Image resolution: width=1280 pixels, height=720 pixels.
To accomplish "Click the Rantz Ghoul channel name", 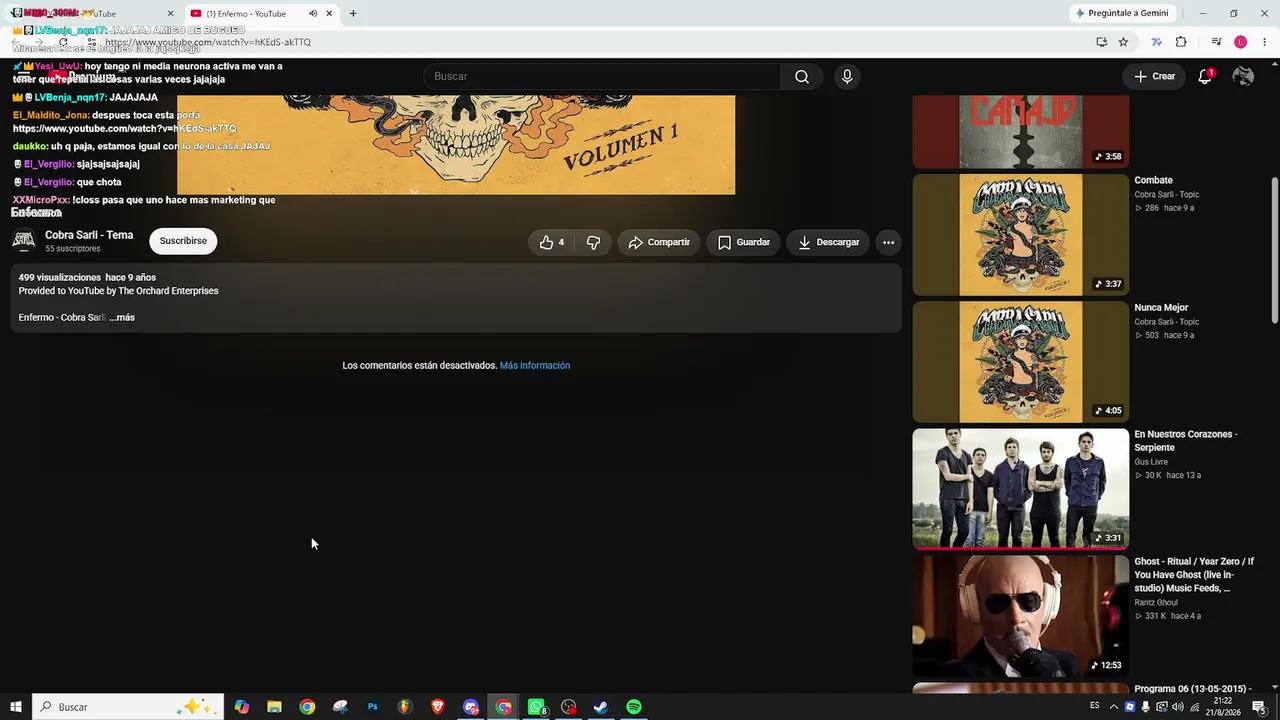I will pyautogui.click(x=1156, y=603).
